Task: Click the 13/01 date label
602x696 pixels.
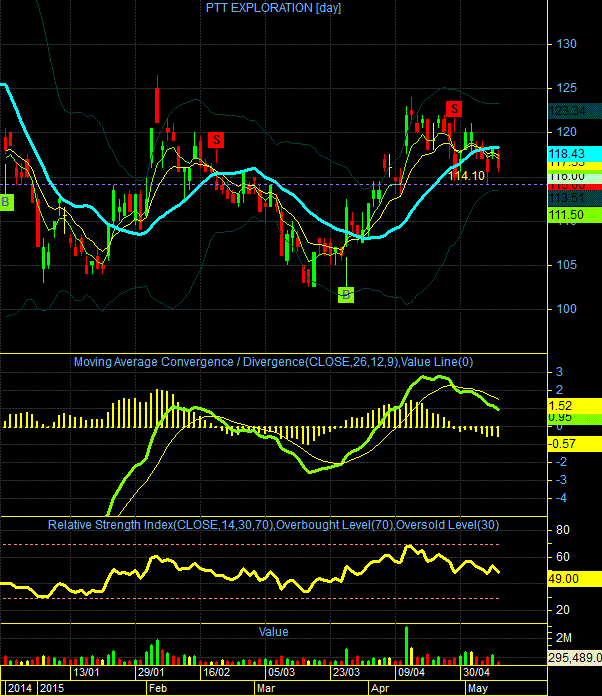Action: (86, 672)
